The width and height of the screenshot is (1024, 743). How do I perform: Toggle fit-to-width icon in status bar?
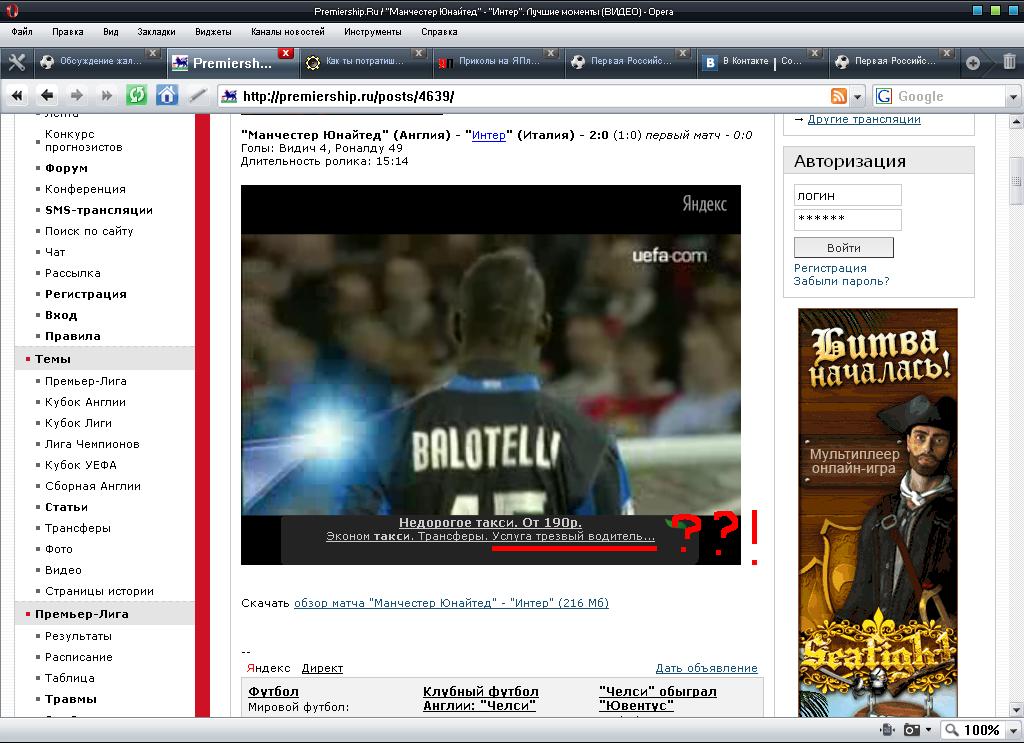click(x=886, y=730)
